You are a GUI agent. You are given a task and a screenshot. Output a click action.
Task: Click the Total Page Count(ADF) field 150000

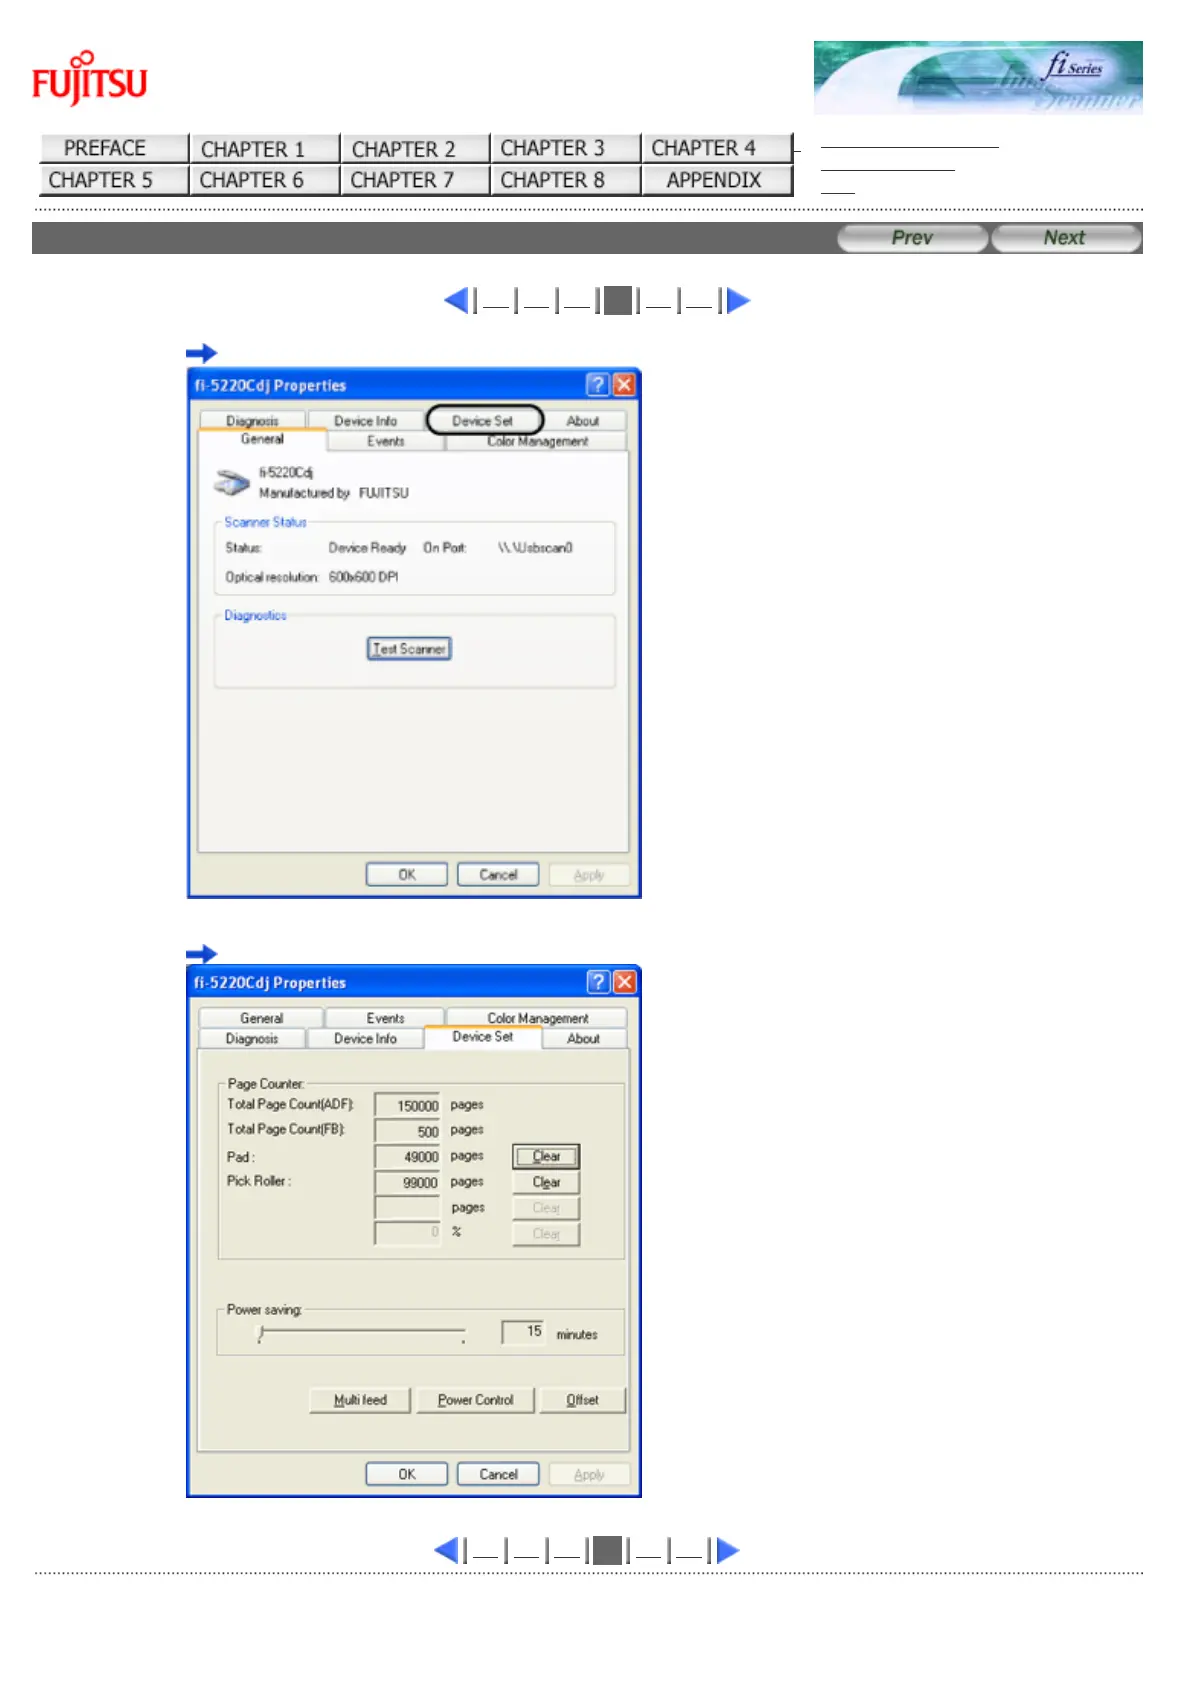pos(407,1105)
